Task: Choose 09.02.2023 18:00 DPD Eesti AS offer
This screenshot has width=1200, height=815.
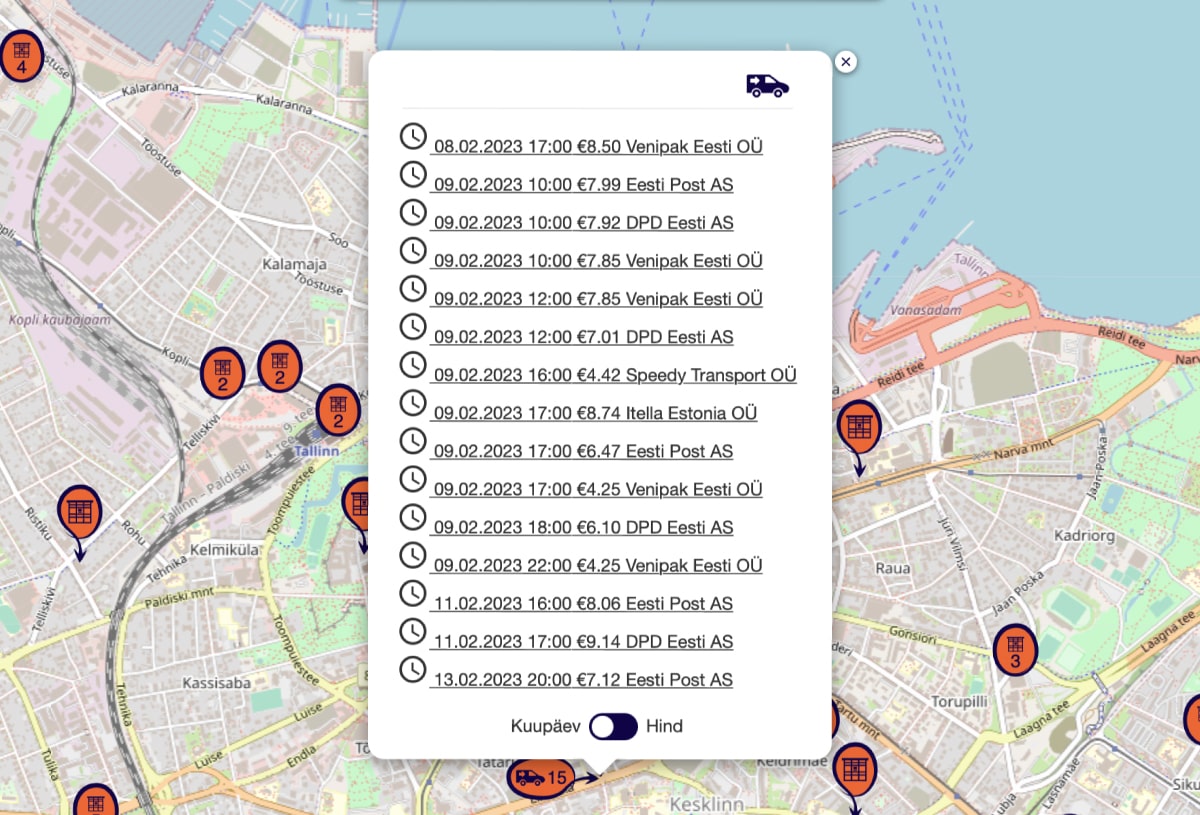Action: coord(582,528)
